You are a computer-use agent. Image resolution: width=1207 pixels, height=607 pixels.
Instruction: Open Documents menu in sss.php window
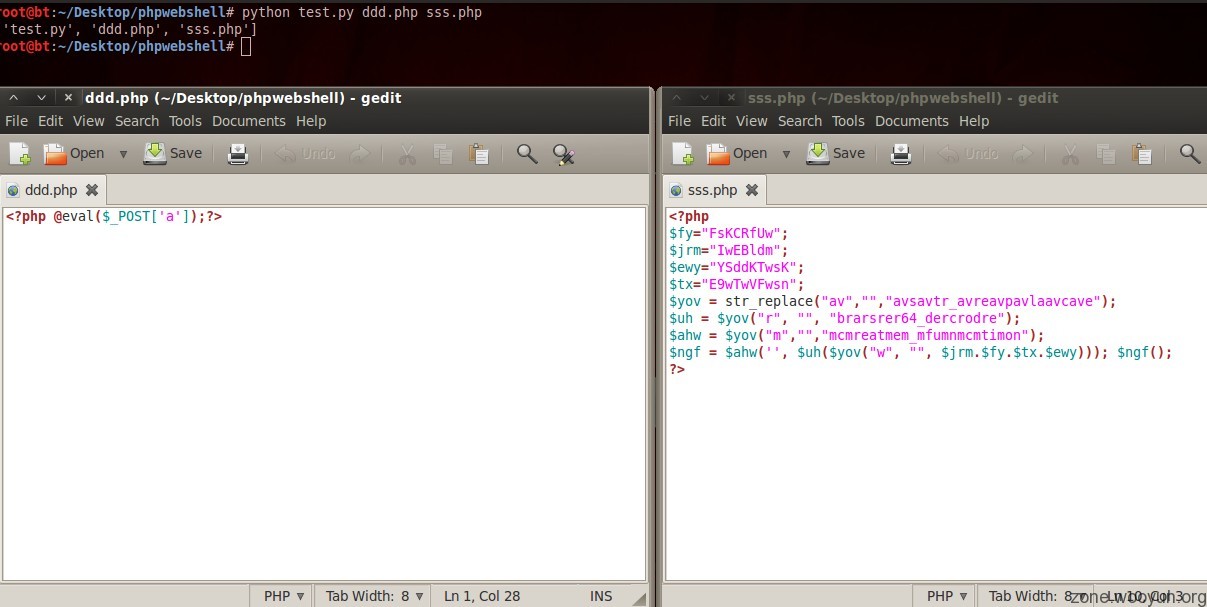click(x=912, y=121)
